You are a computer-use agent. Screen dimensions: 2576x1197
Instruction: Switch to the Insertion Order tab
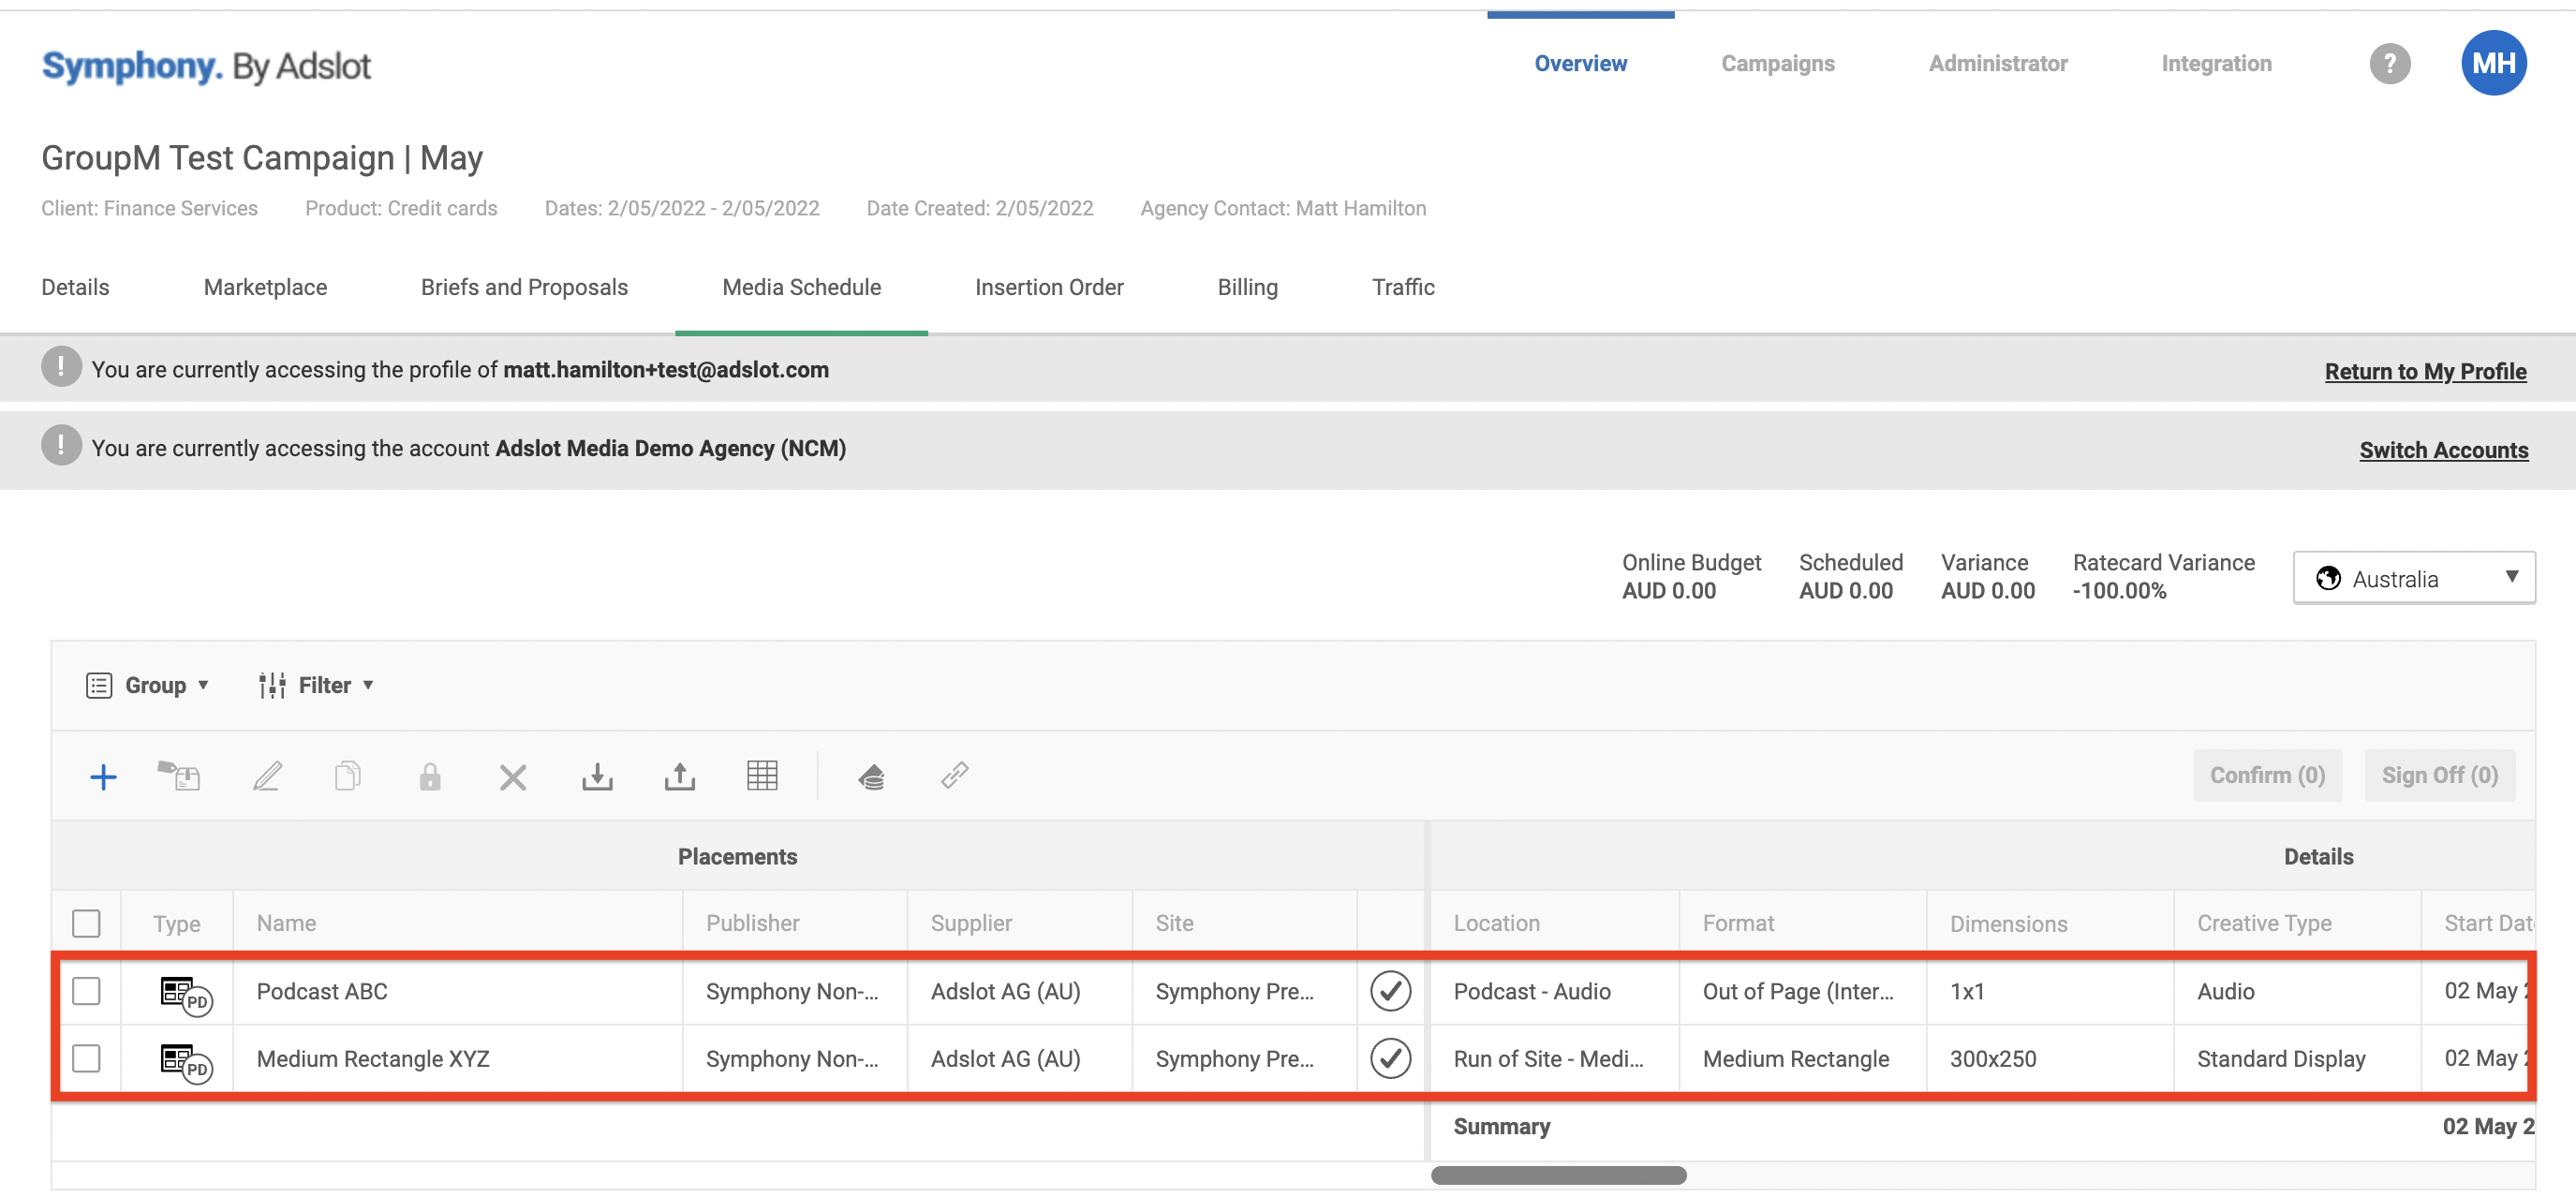(x=1049, y=287)
